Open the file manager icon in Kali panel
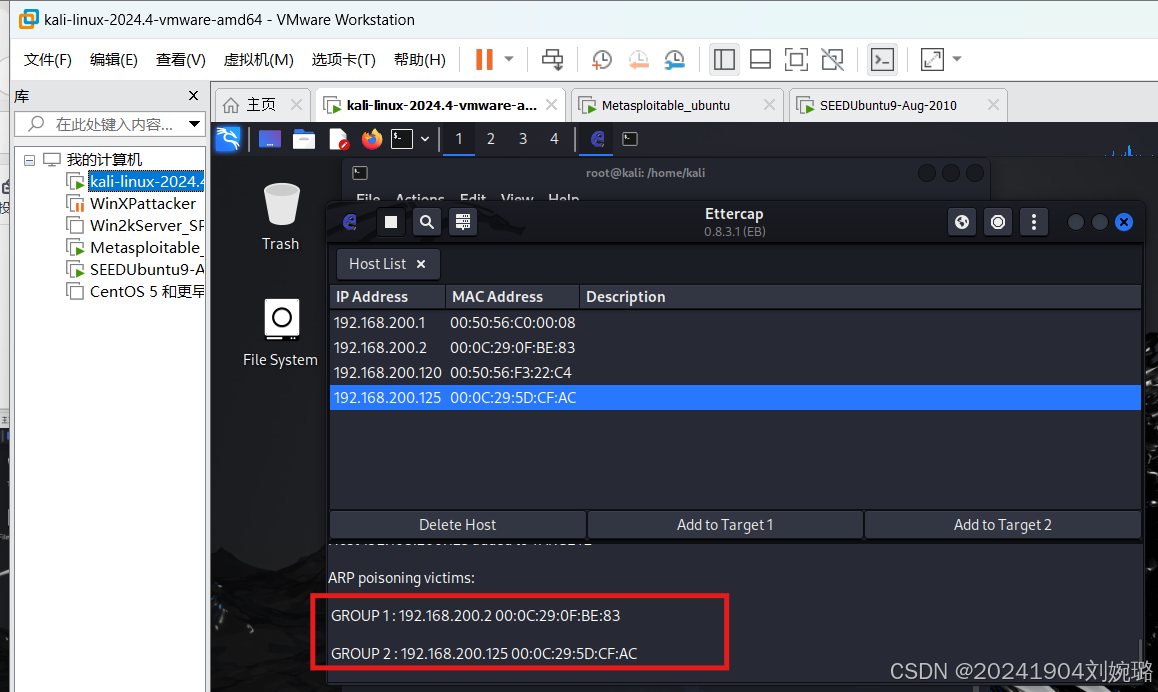 click(304, 139)
